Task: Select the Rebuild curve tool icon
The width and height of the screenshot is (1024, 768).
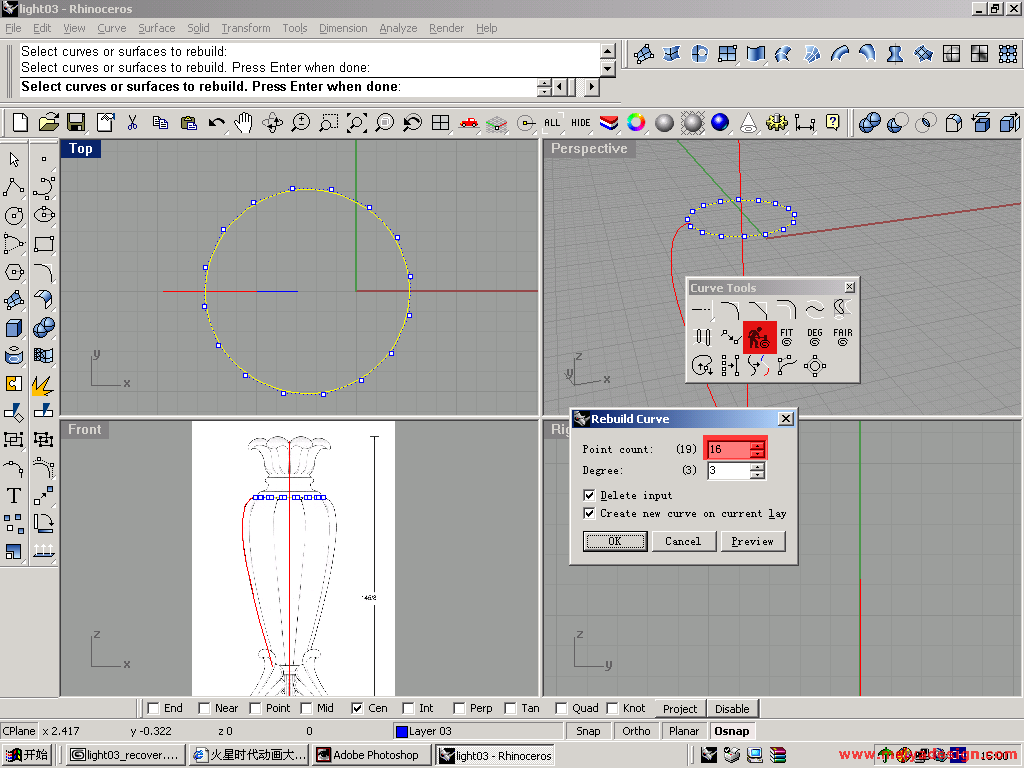Action: pyautogui.click(x=759, y=337)
